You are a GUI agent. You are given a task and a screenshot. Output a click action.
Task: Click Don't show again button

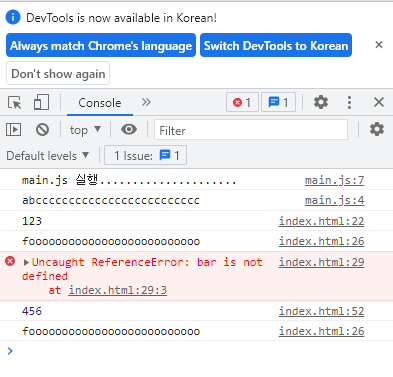tap(58, 73)
